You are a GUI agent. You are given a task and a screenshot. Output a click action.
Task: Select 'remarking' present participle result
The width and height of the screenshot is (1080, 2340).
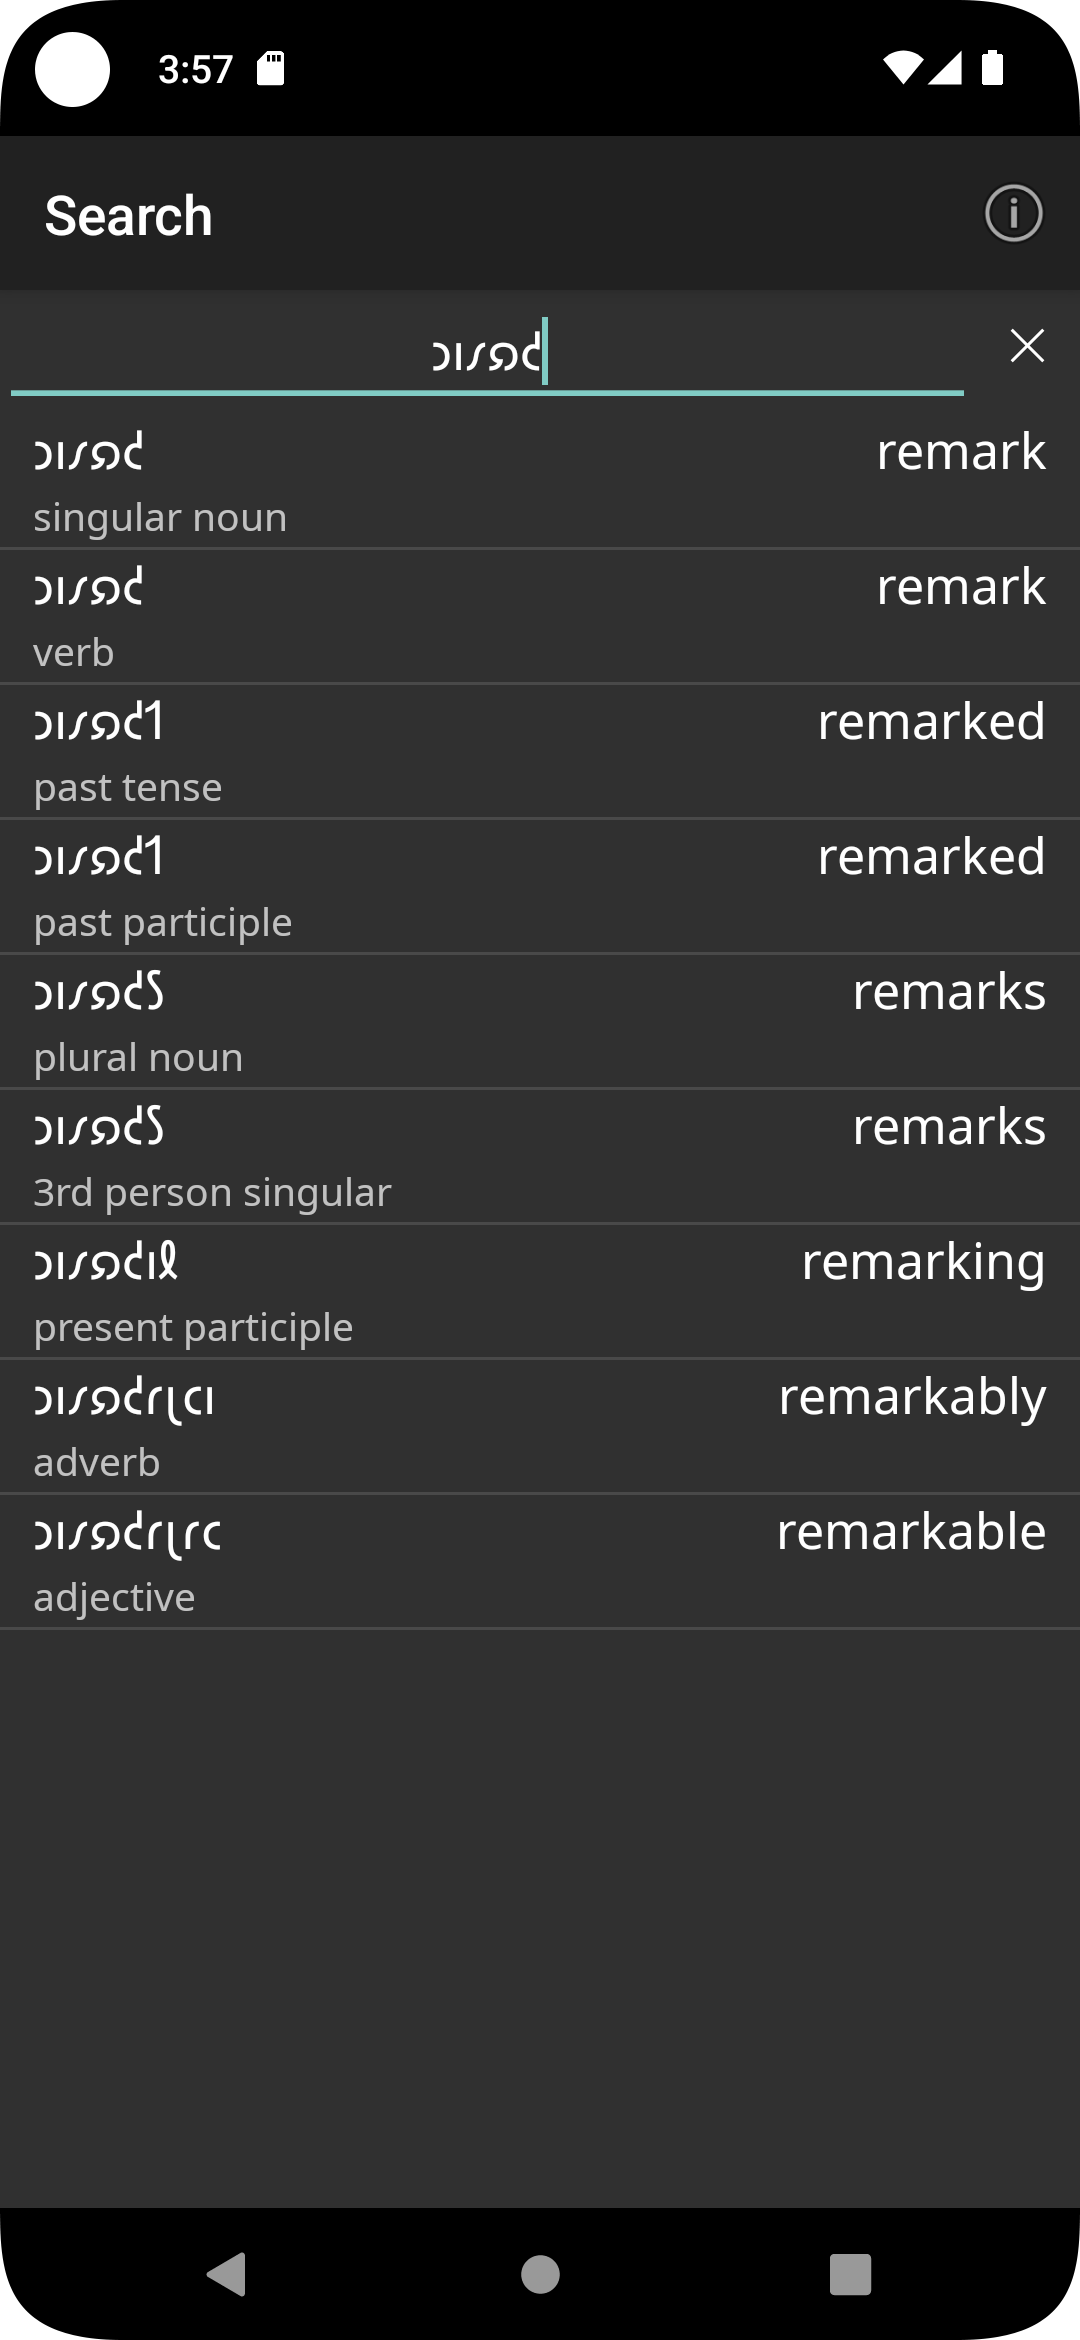[x=540, y=1292]
